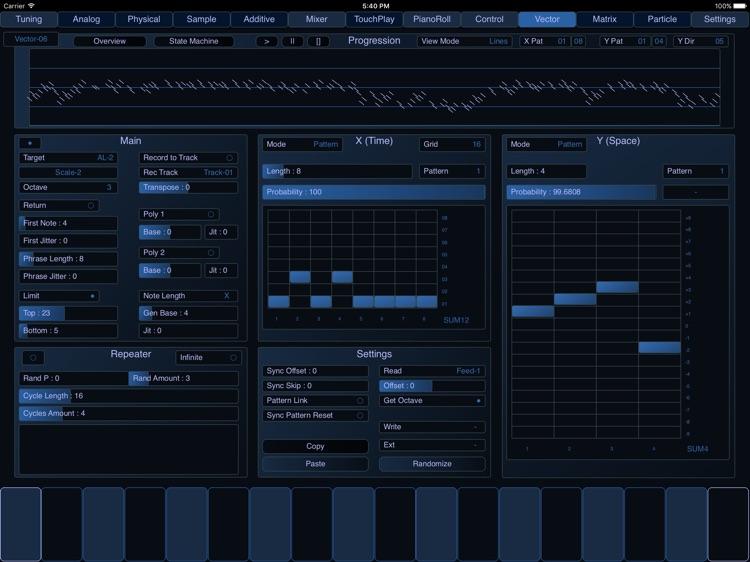Adjust the Settings Offset : 0 slider

(432, 386)
